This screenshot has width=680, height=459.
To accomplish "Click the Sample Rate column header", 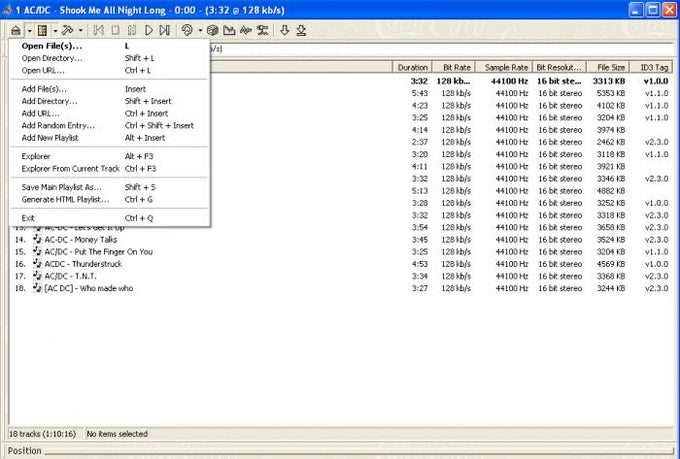I will pos(504,67).
